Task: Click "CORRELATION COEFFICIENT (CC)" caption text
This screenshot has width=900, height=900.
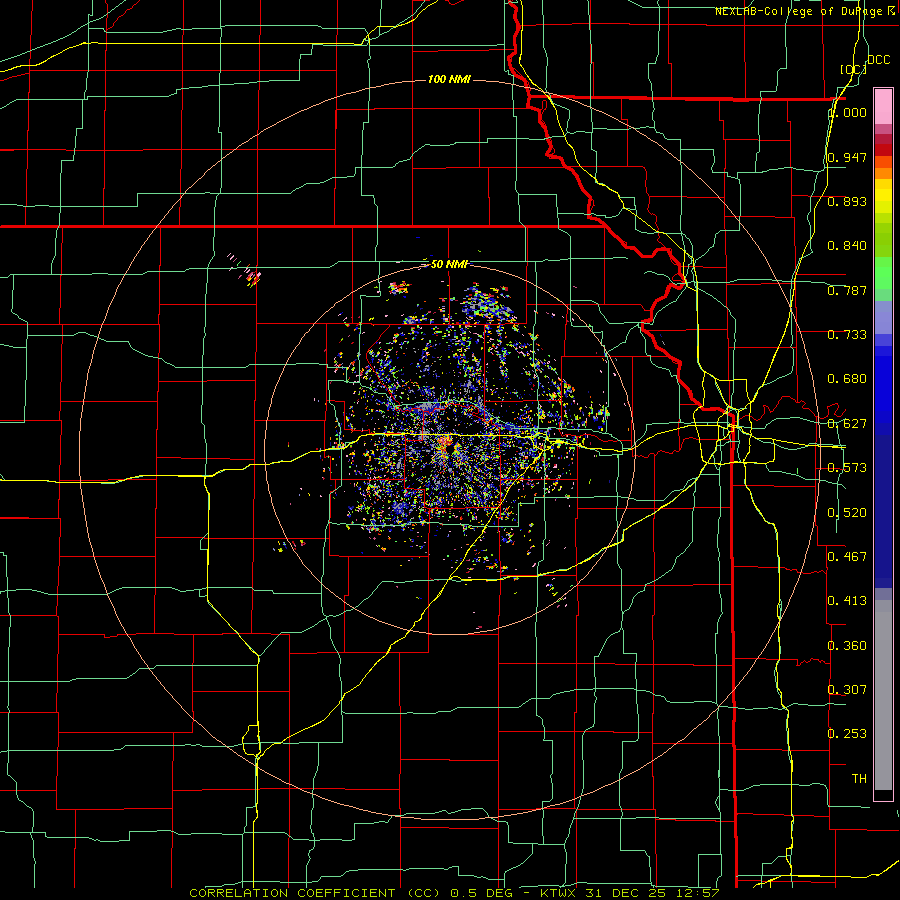Action: [x=315, y=893]
